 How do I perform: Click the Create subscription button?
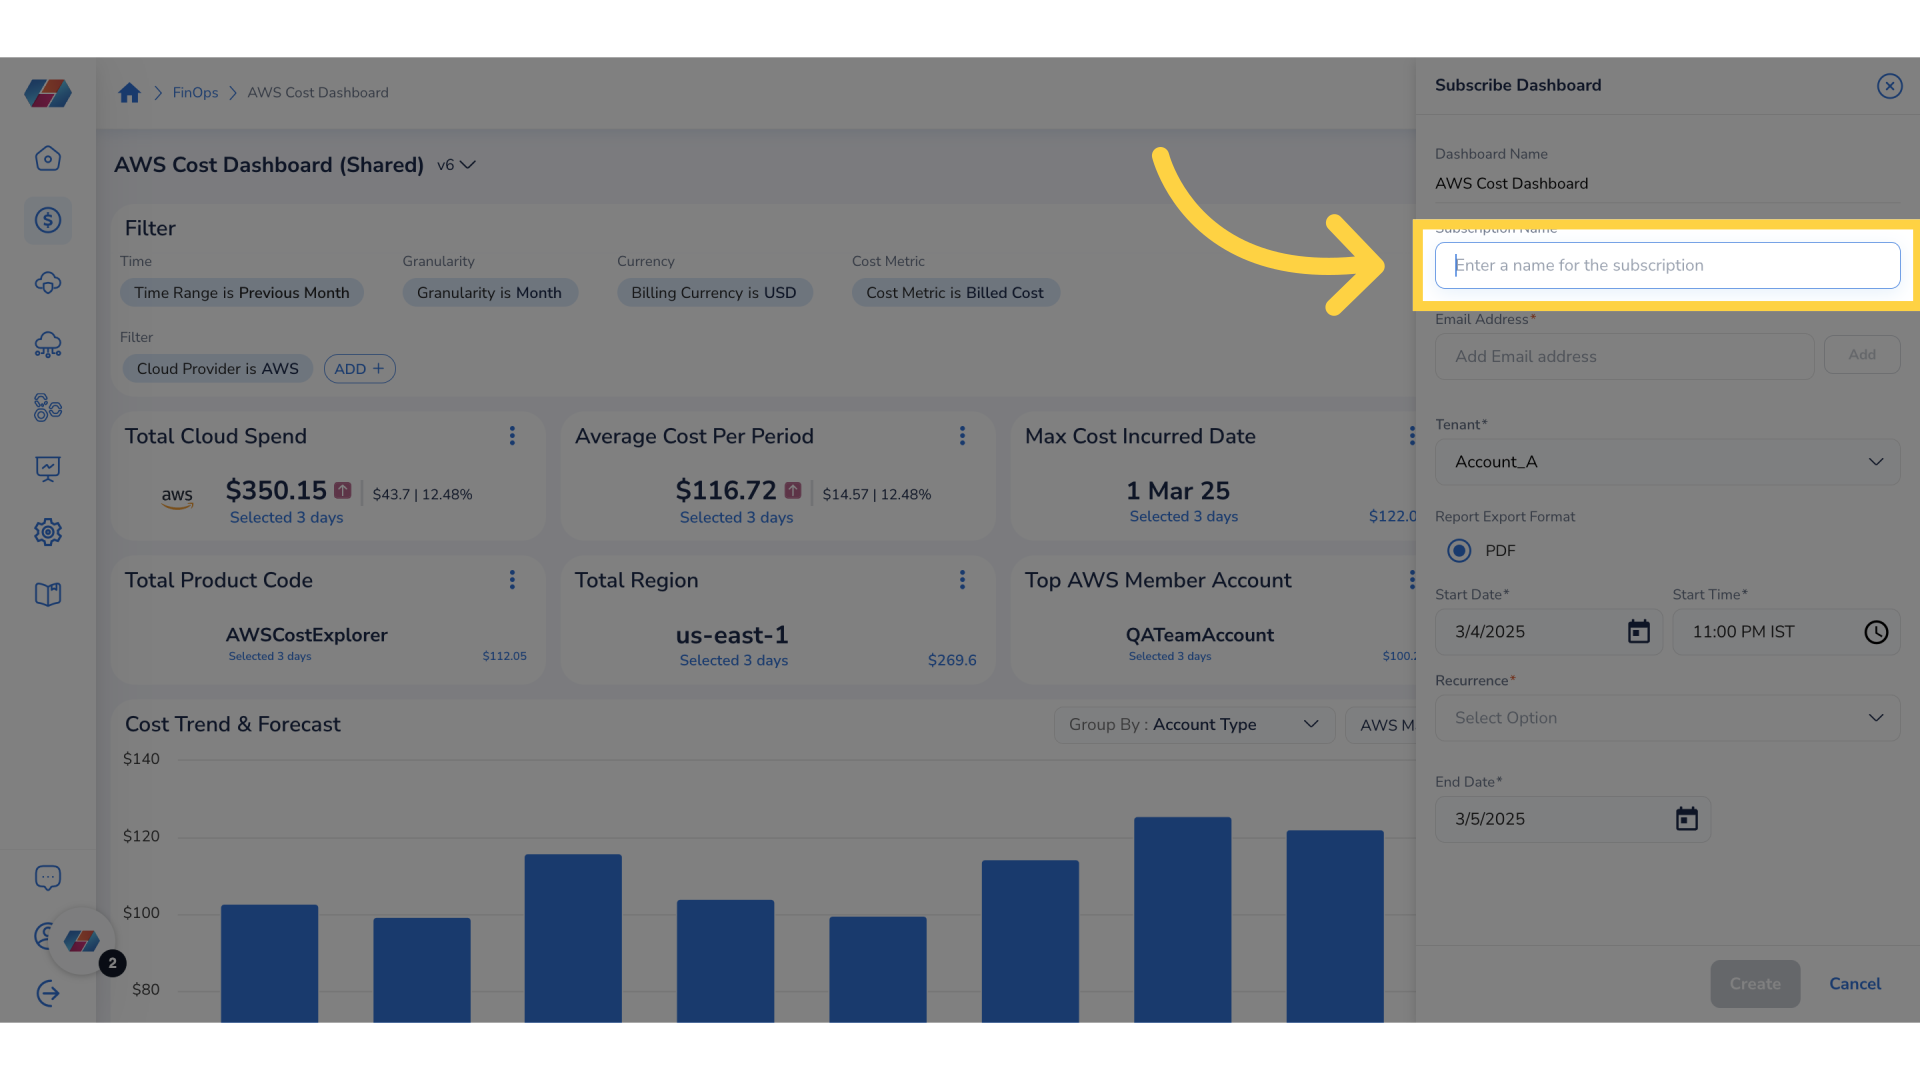pos(1754,984)
